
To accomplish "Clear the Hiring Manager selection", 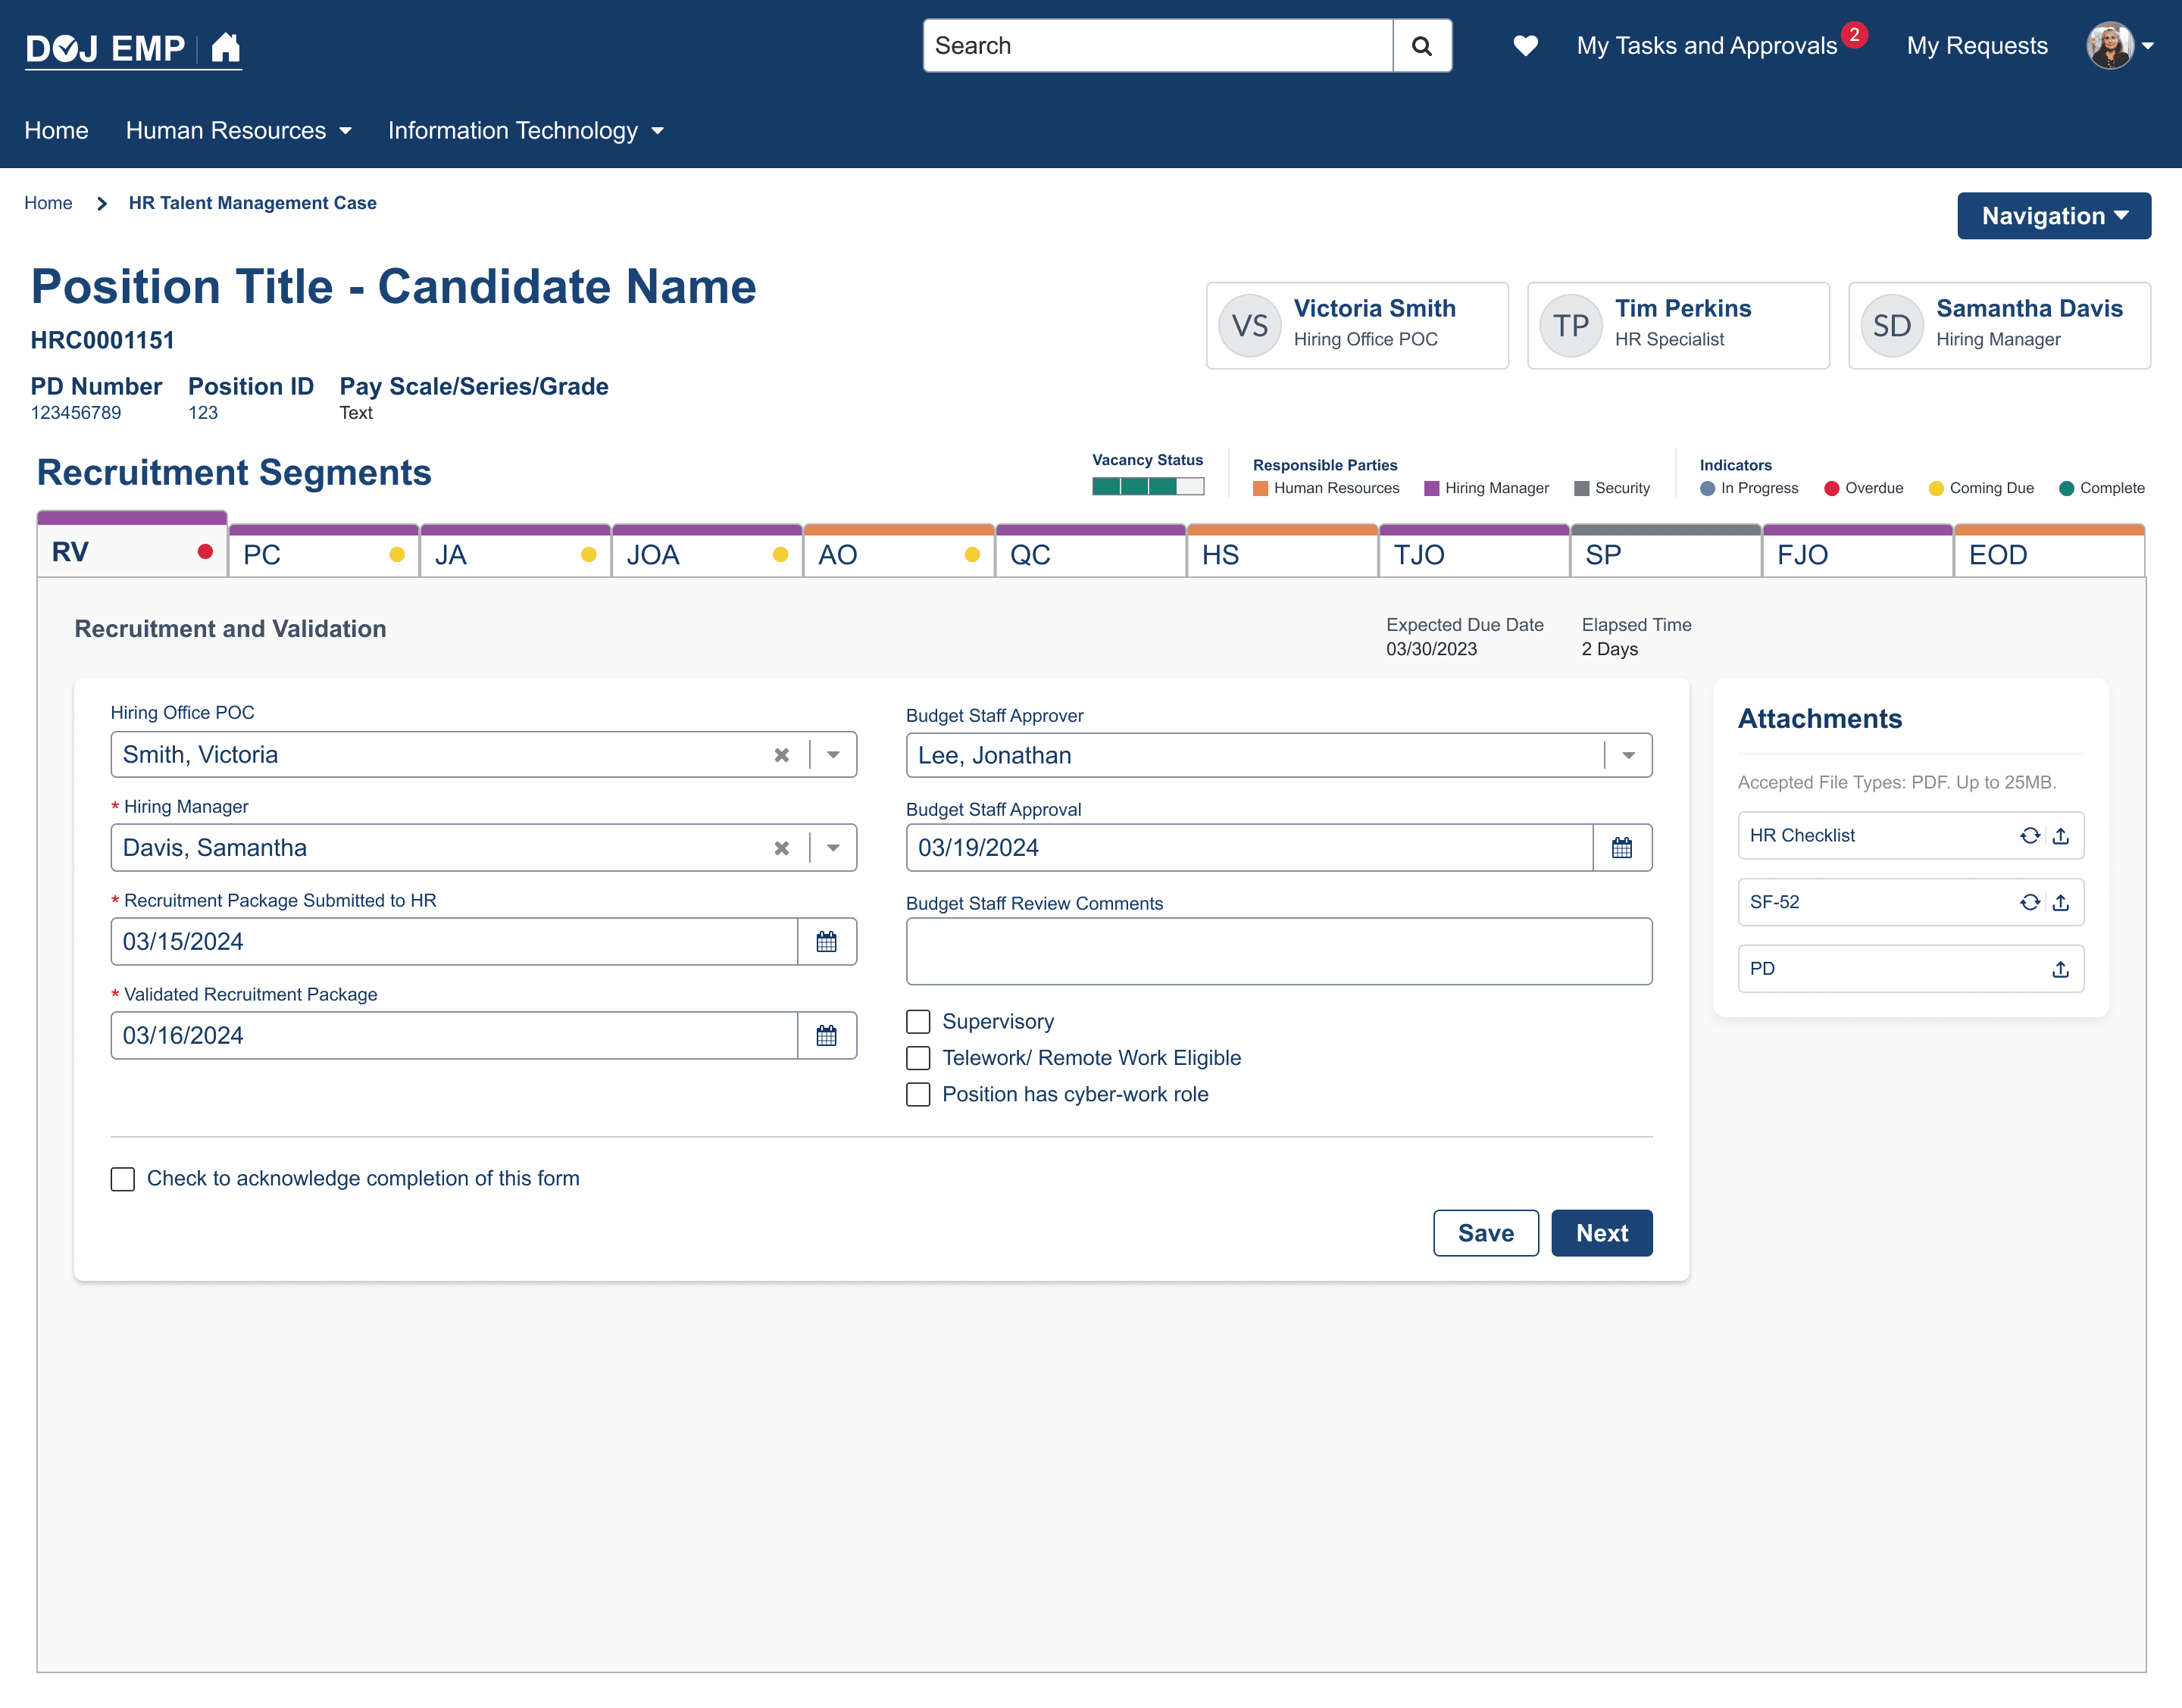I will click(x=782, y=849).
